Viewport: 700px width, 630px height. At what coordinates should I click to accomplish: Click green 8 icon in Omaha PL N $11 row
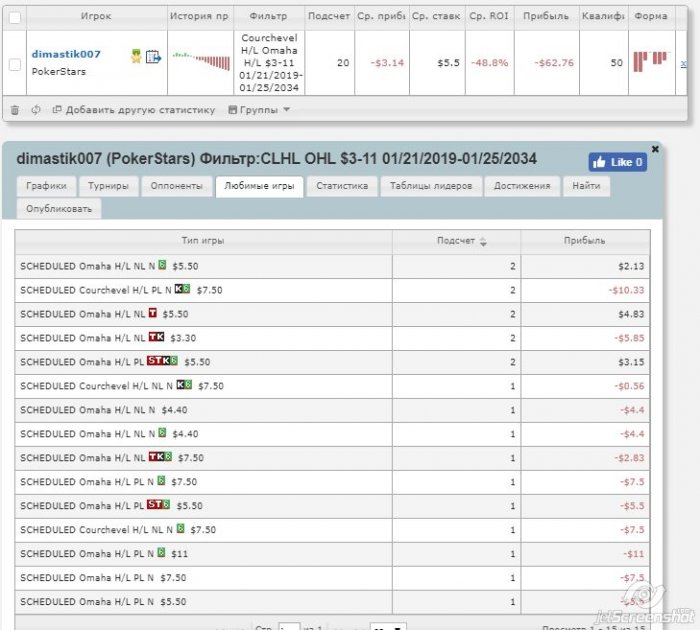[x=162, y=552]
